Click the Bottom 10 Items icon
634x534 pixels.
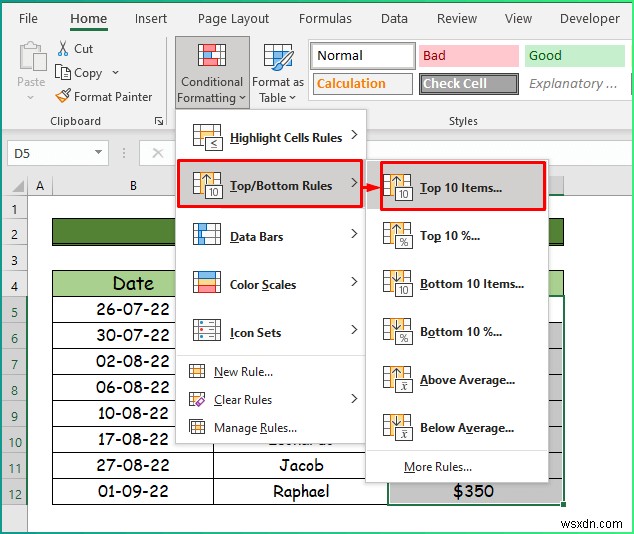coord(398,283)
